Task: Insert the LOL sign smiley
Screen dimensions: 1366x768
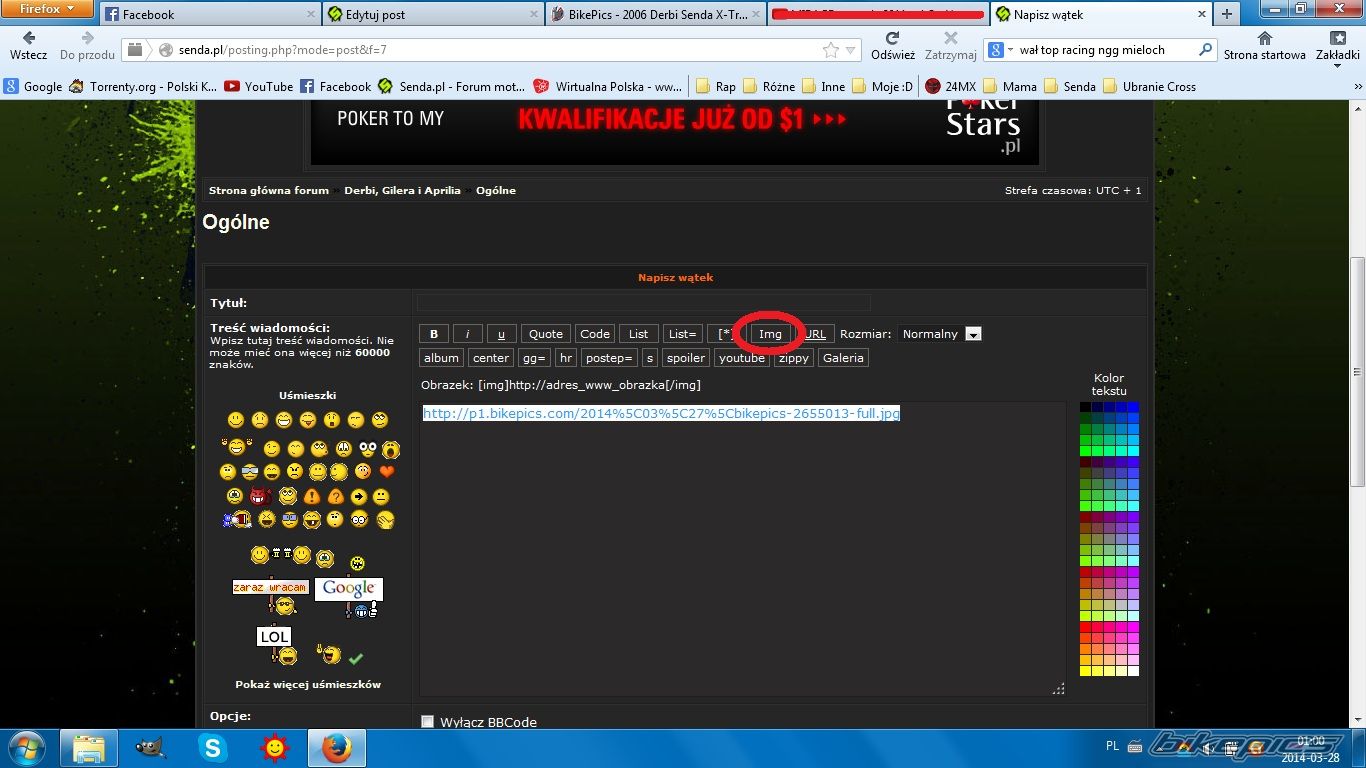Action: tap(277, 645)
